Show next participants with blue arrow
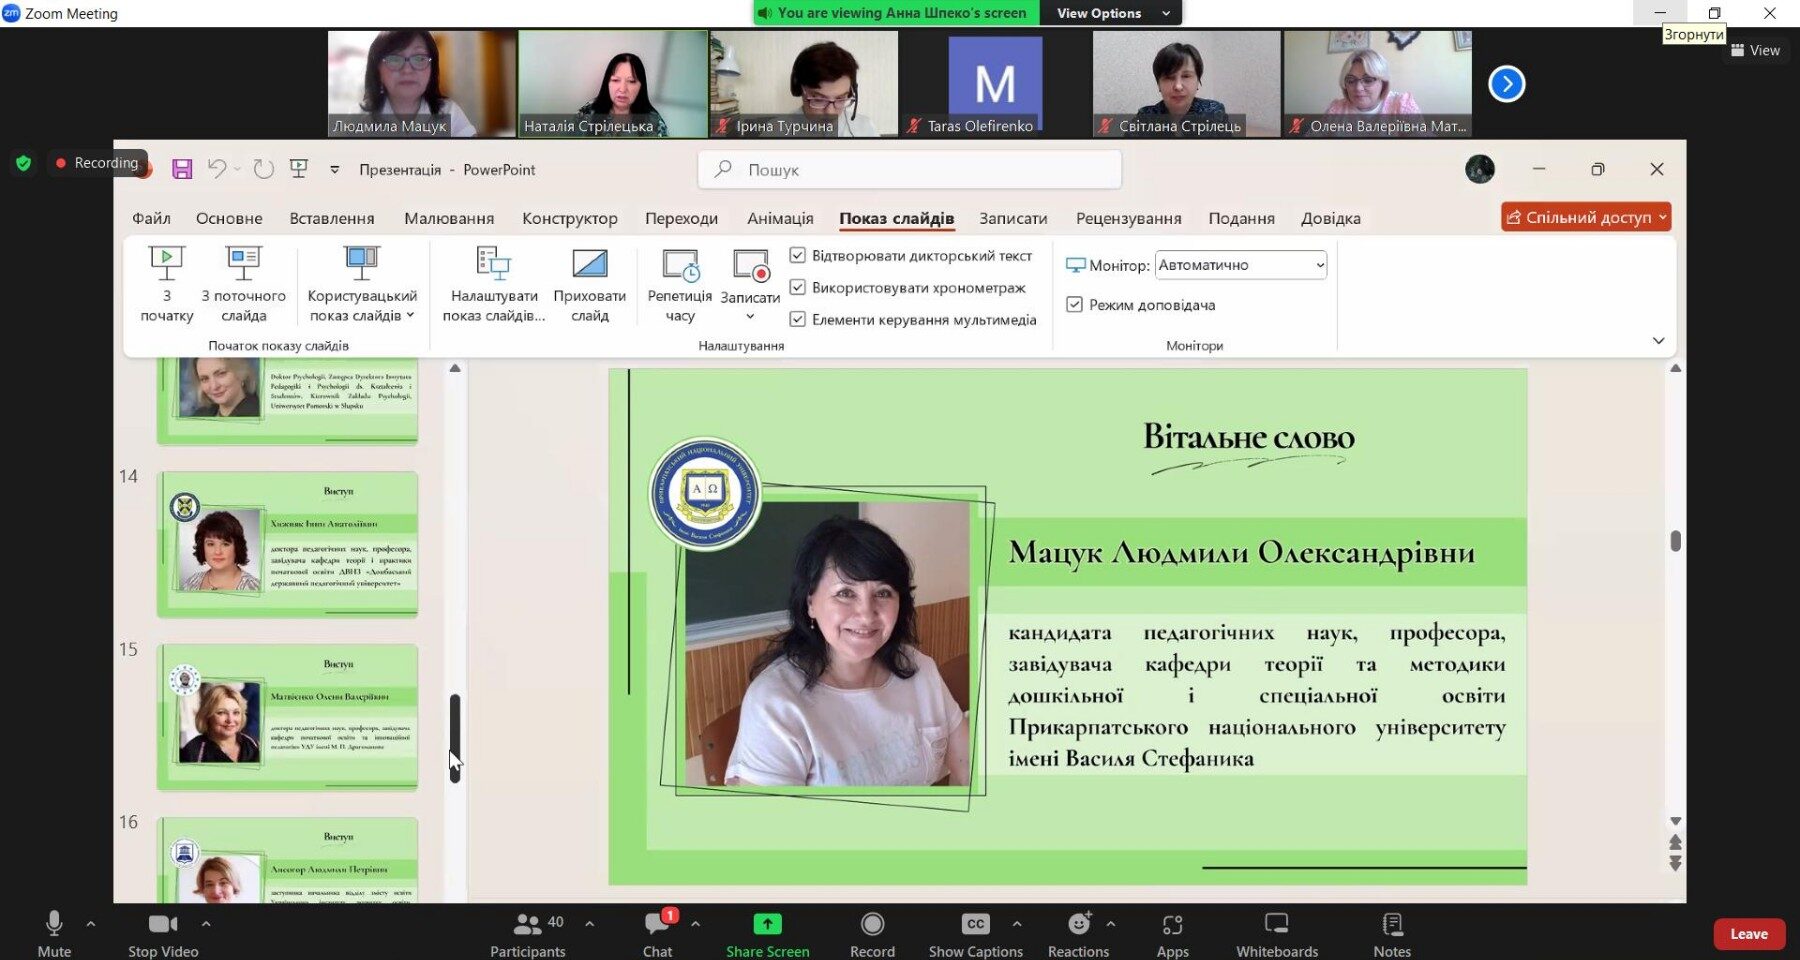Image resolution: width=1800 pixels, height=960 pixels. (1506, 84)
